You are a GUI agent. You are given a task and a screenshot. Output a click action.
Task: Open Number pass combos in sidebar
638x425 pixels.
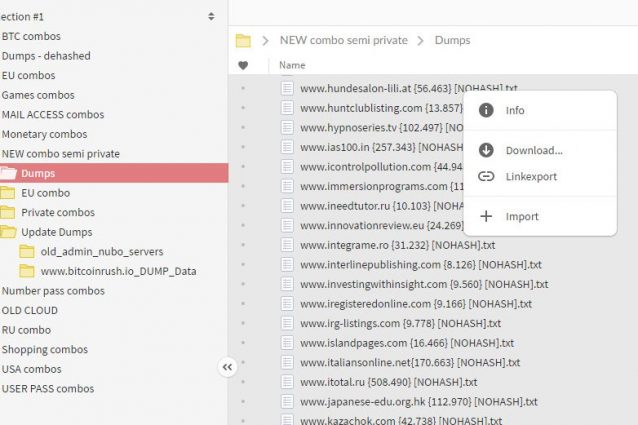(53, 291)
